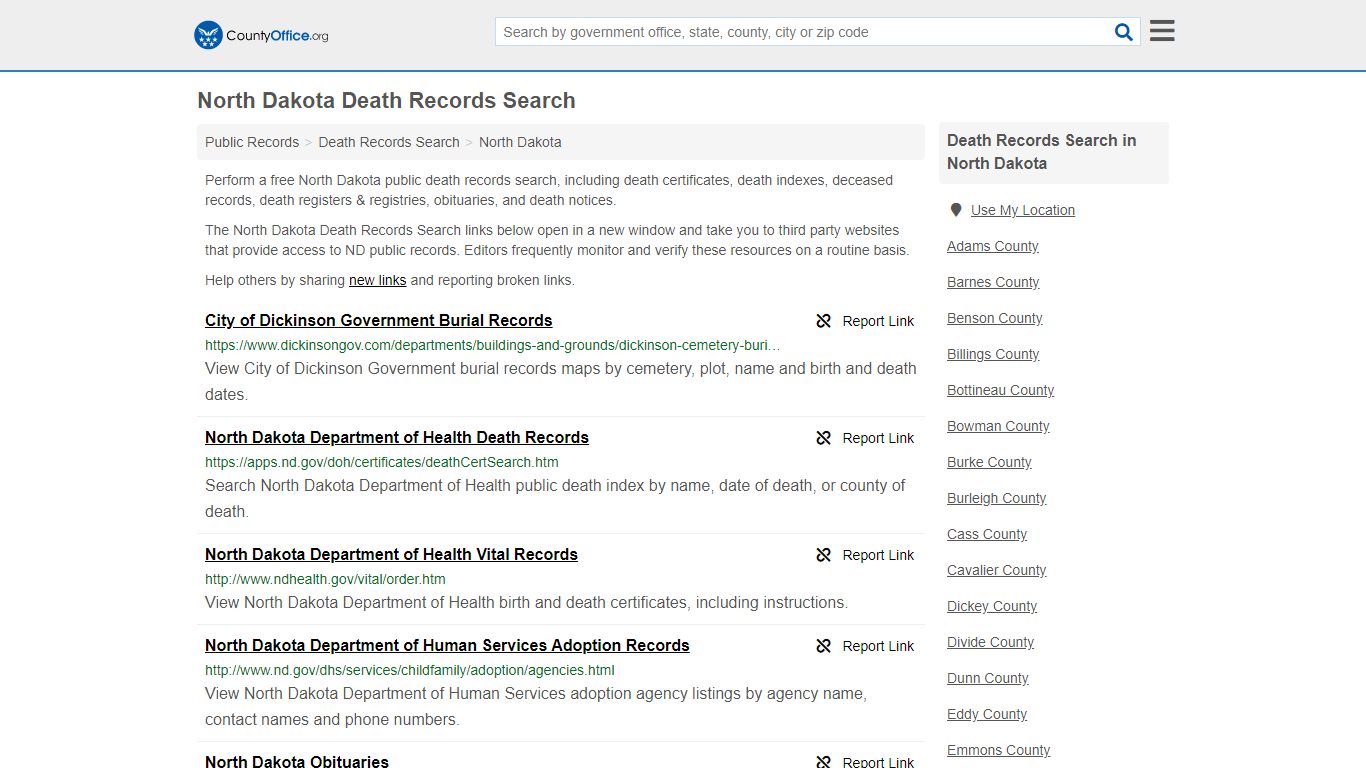
Task: Click 'View City of Dickinson Government burial records' description
Action: [561, 381]
